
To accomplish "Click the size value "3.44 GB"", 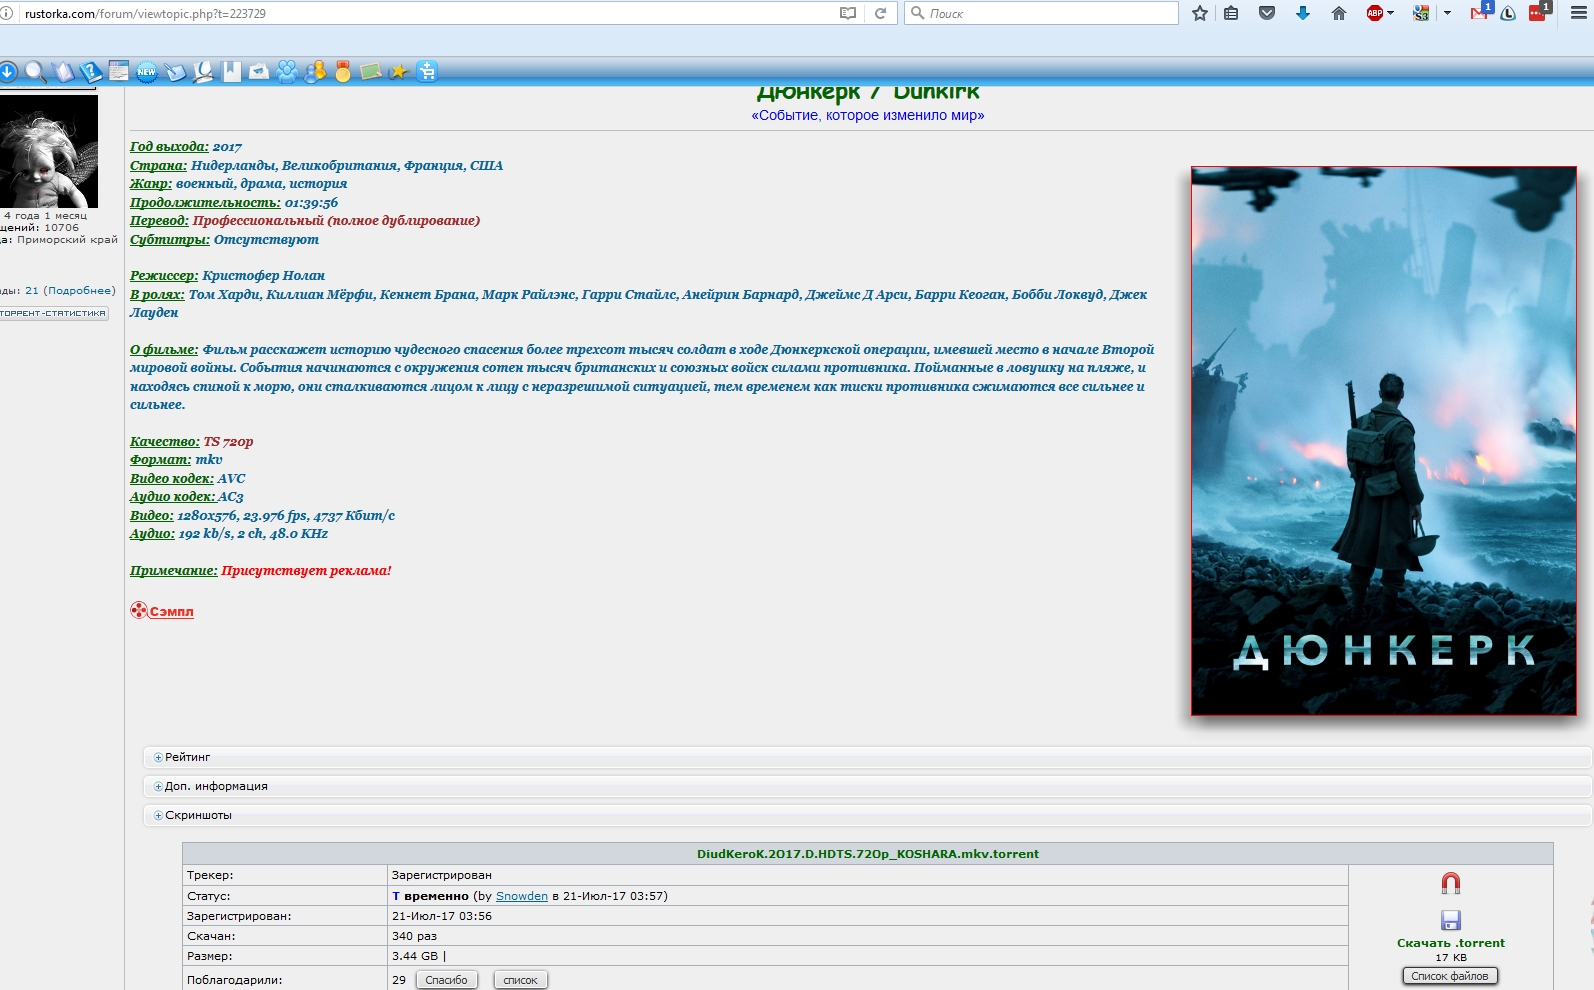I will point(415,956).
